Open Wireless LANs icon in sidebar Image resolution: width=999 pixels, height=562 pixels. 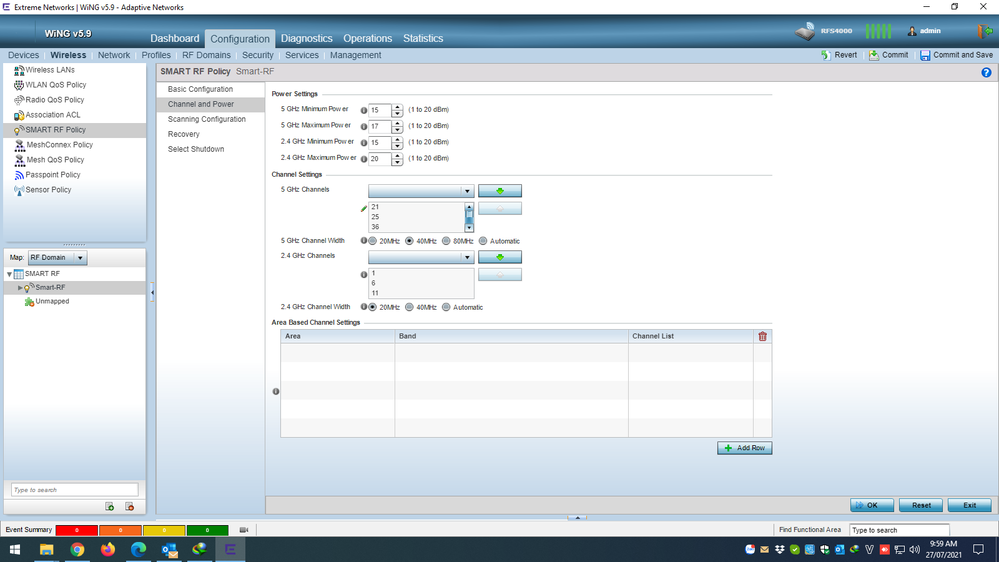click(19, 70)
